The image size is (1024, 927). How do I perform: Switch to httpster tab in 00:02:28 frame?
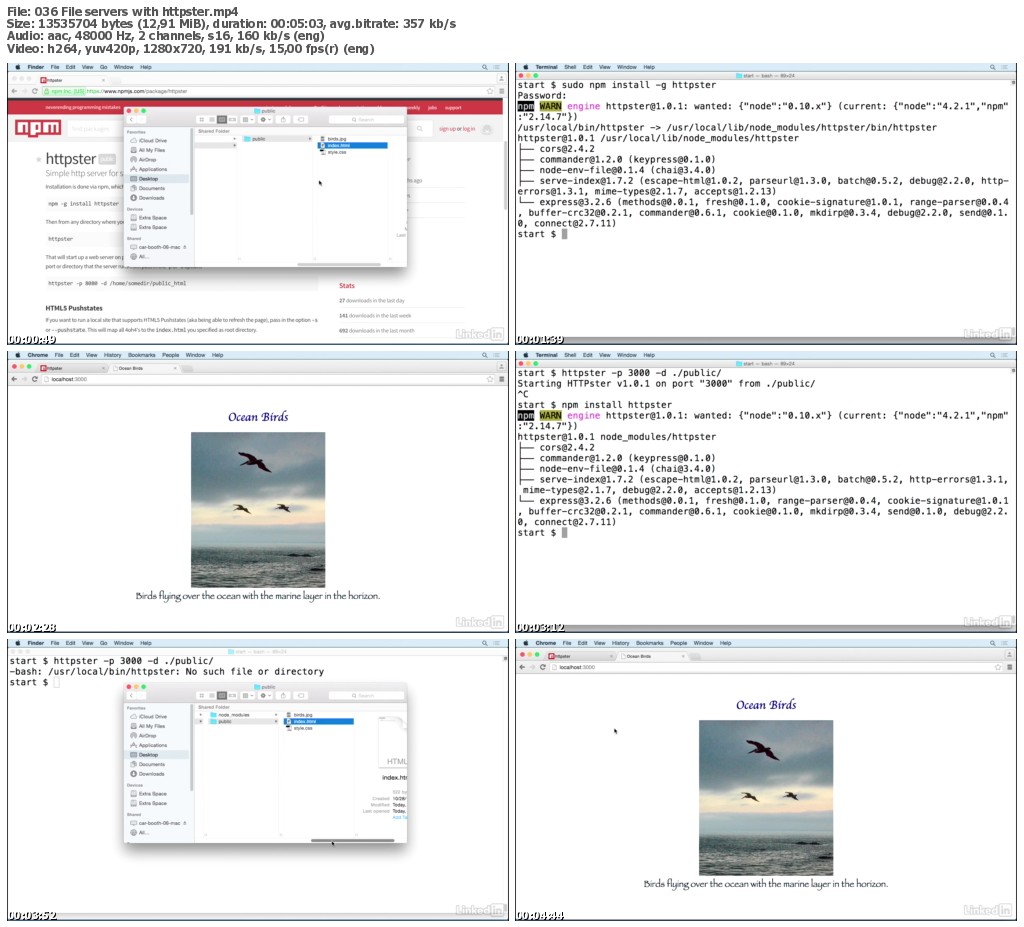pyautogui.click(x=72, y=368)
